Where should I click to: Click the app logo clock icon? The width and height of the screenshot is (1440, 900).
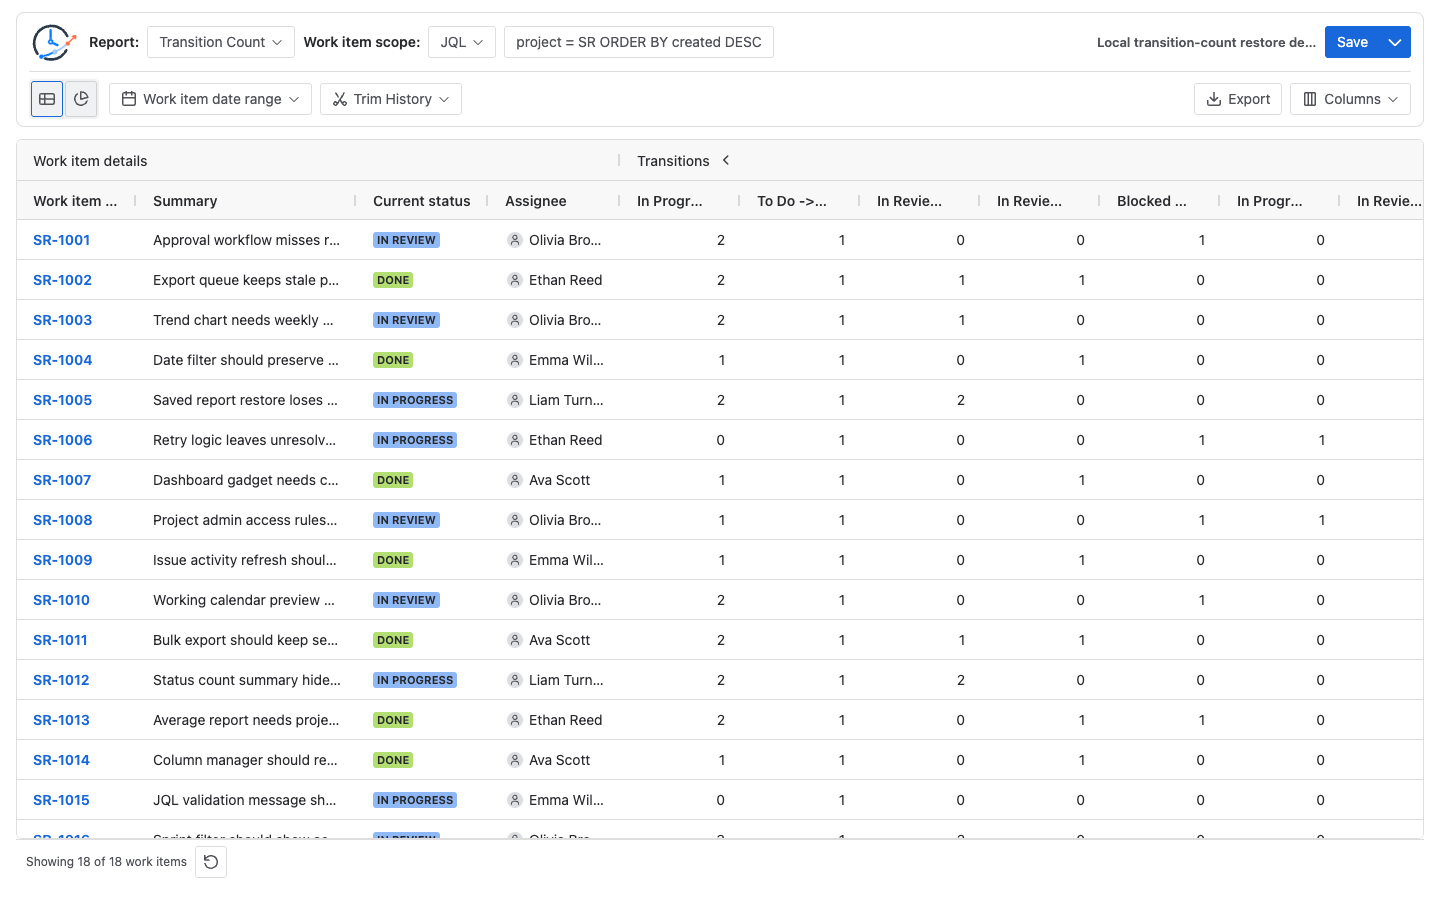(x=53, y=43)
